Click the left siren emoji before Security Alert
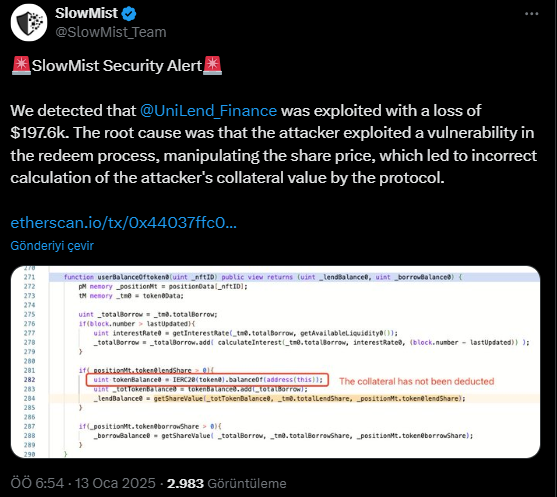 (21, 66)
